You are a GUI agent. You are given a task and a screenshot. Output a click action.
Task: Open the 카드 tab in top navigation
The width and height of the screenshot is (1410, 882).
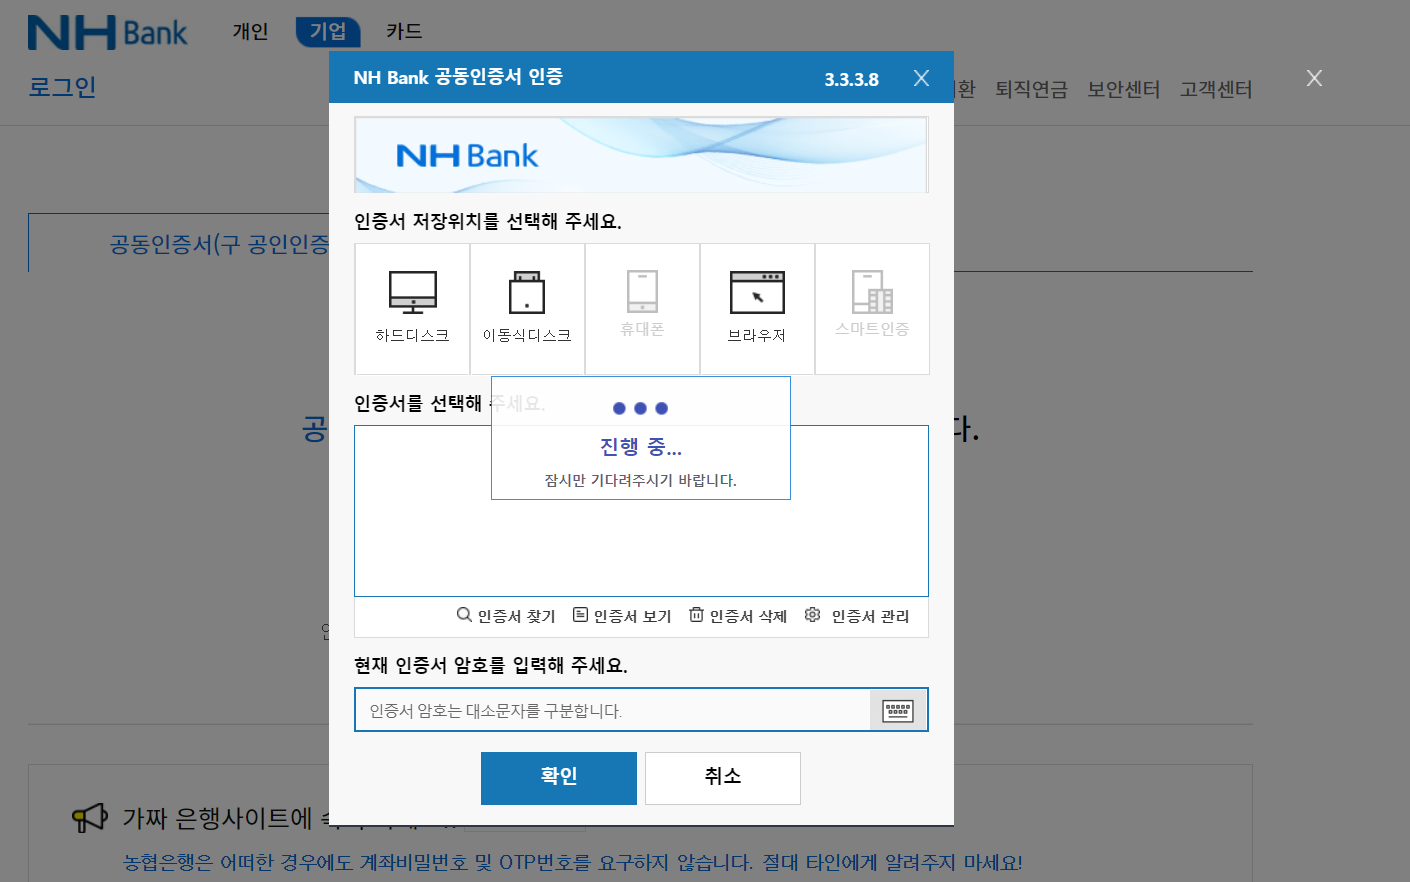[404, 32]
